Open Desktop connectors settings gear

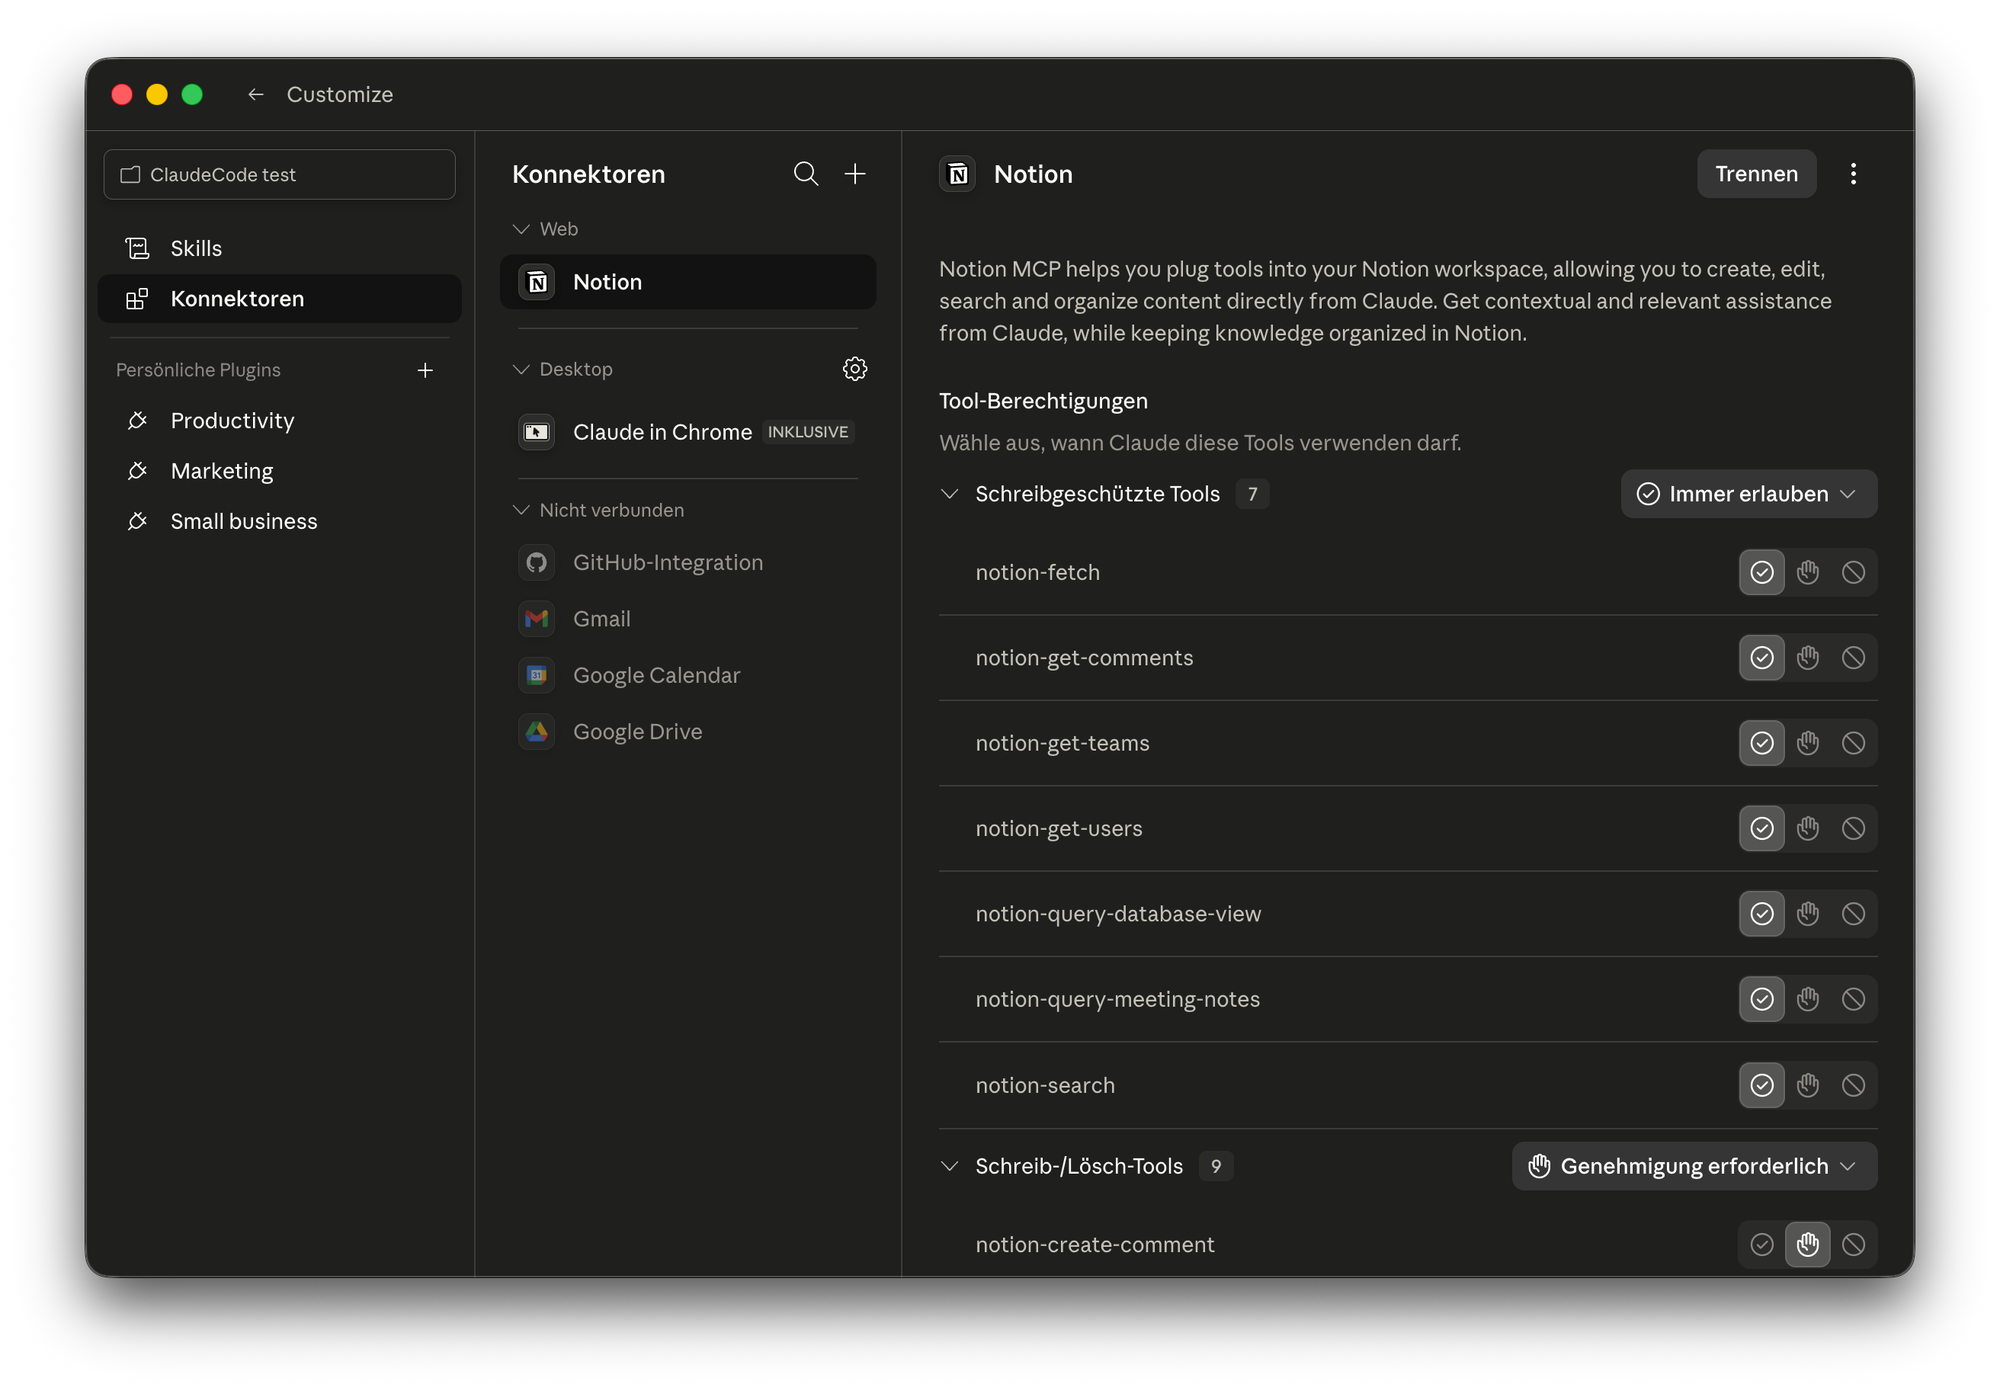click(855, 369)
